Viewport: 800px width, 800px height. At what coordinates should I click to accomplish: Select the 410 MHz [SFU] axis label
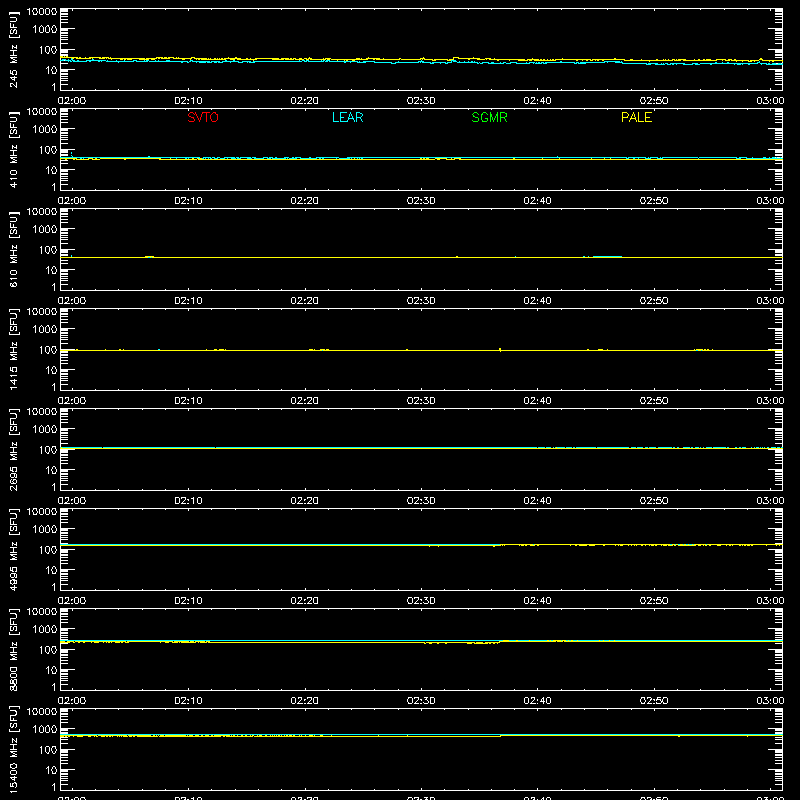pos(13,149)
